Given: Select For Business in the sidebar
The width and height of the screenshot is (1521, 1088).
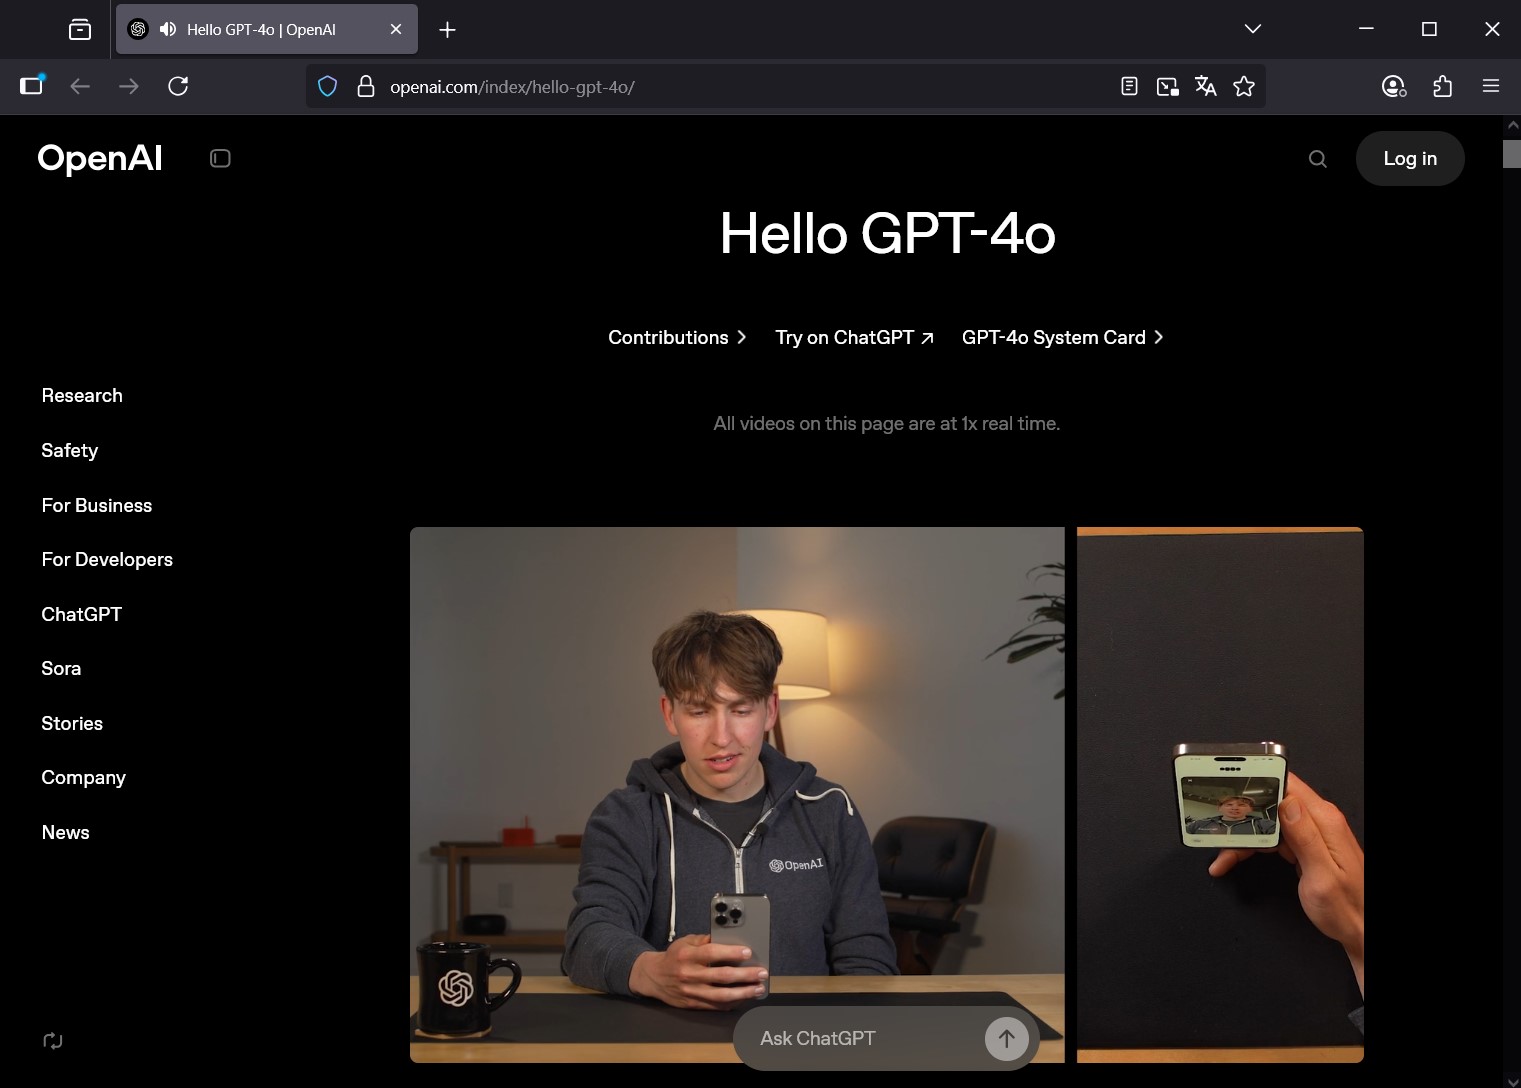Looking at the screenshot, I should pos(97,505).
